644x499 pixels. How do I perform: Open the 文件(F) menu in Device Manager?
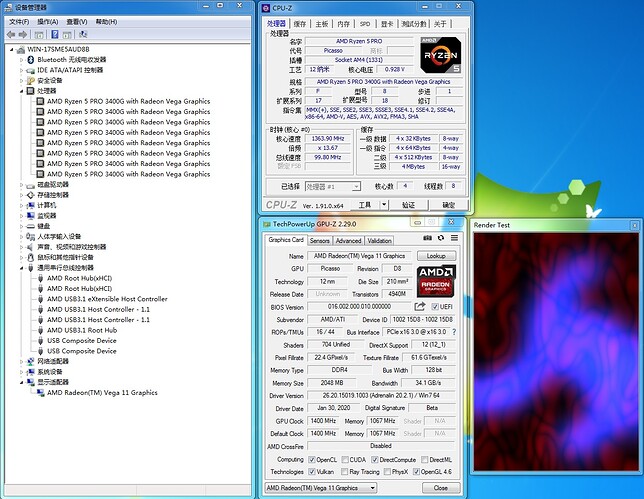[x=19, y=21]
